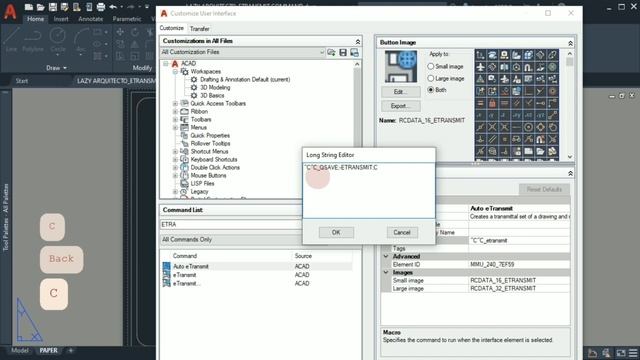Viewport: 640px width, 360px height.
Task: Click the Undo arrow in AutoCAD toolbar
Action: 113,7
